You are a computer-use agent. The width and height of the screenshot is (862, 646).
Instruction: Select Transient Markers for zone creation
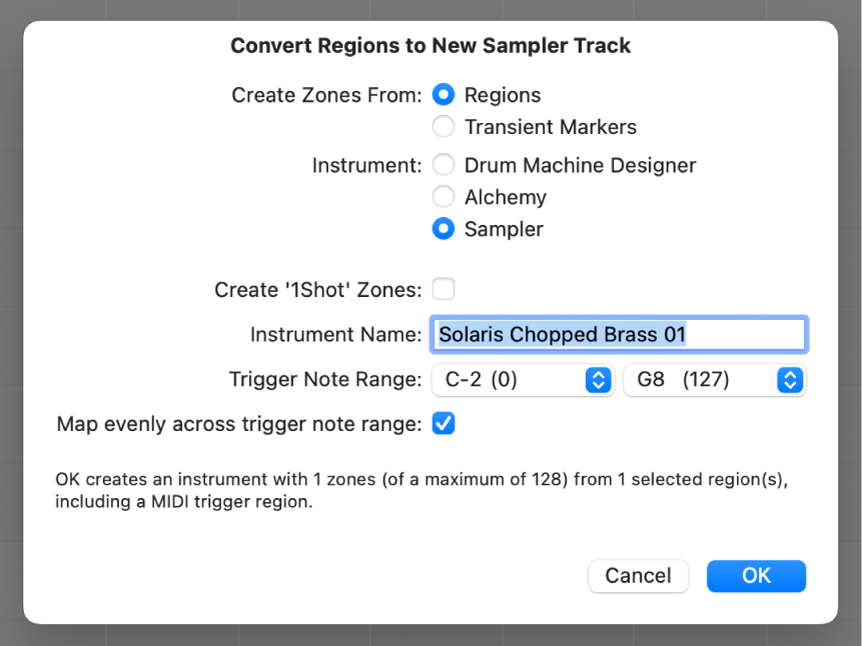click(443, 127)
